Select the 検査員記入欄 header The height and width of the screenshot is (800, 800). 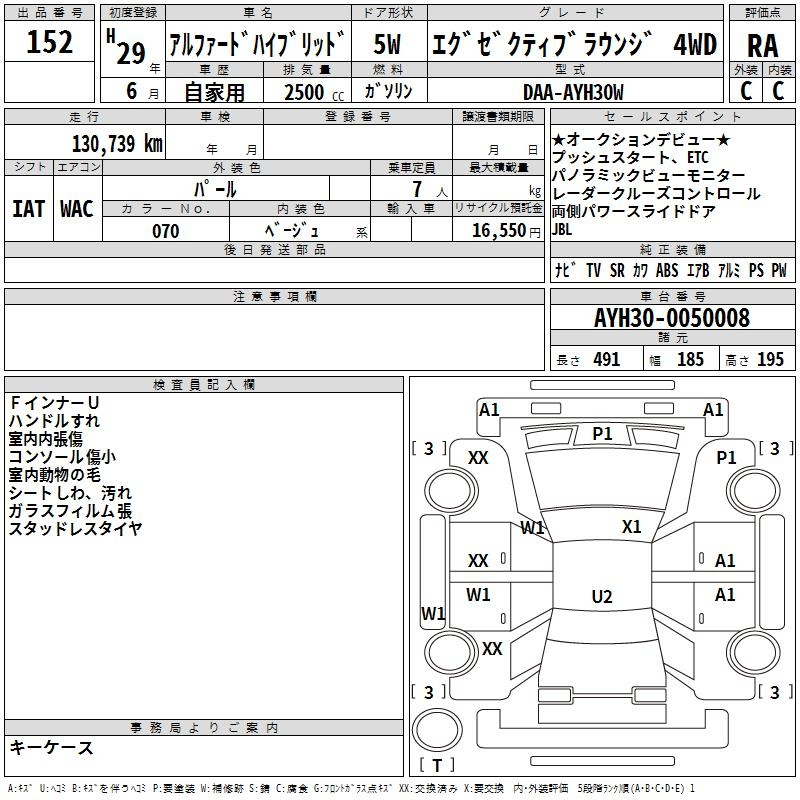(x=204, y=385)
